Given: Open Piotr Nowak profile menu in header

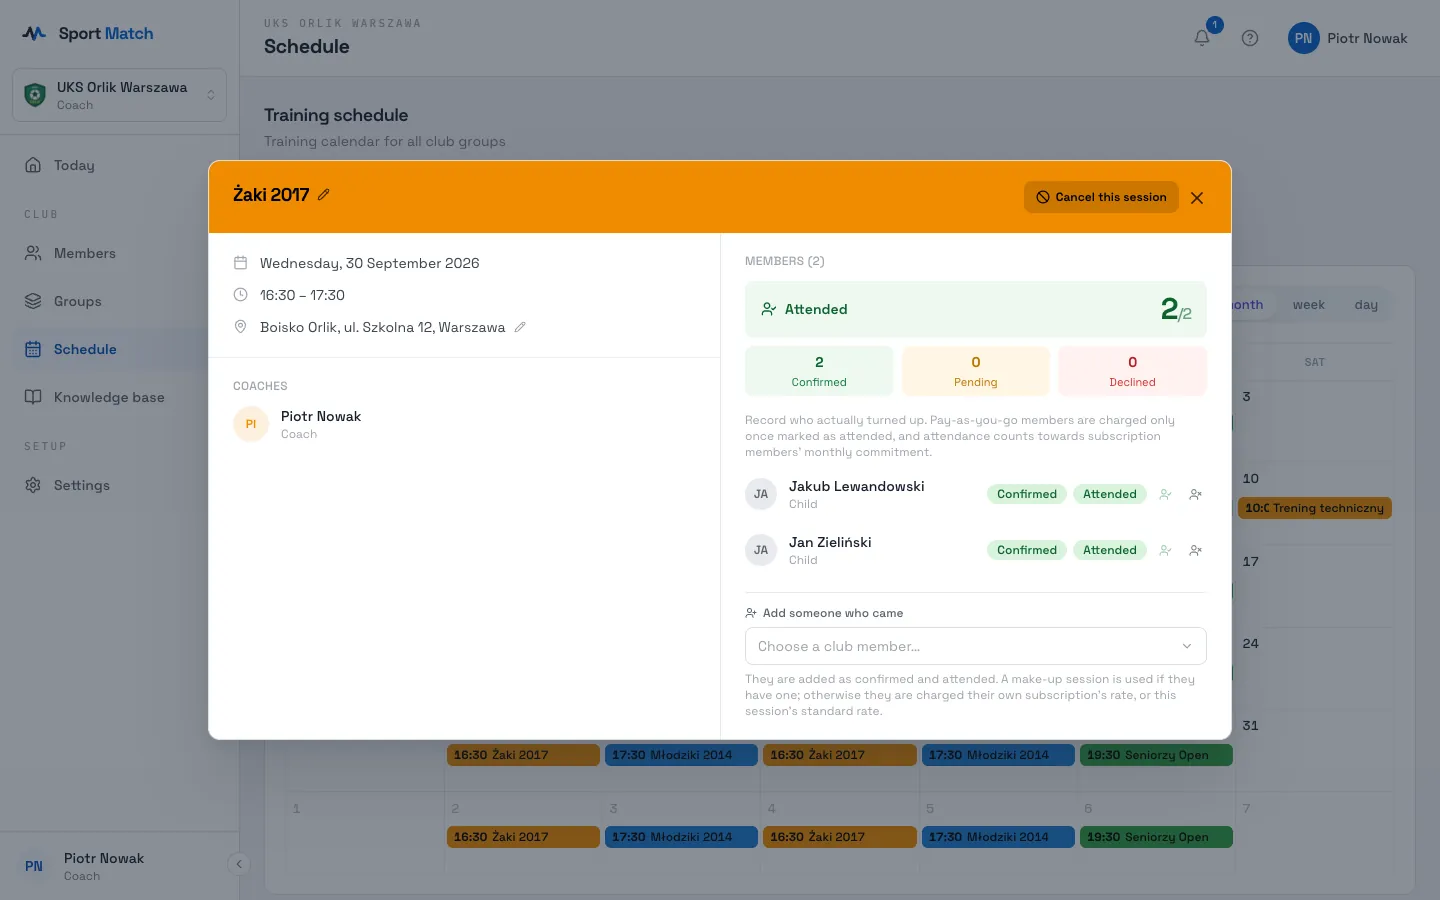Looking at the screenshot, I should pos(1347,38).
